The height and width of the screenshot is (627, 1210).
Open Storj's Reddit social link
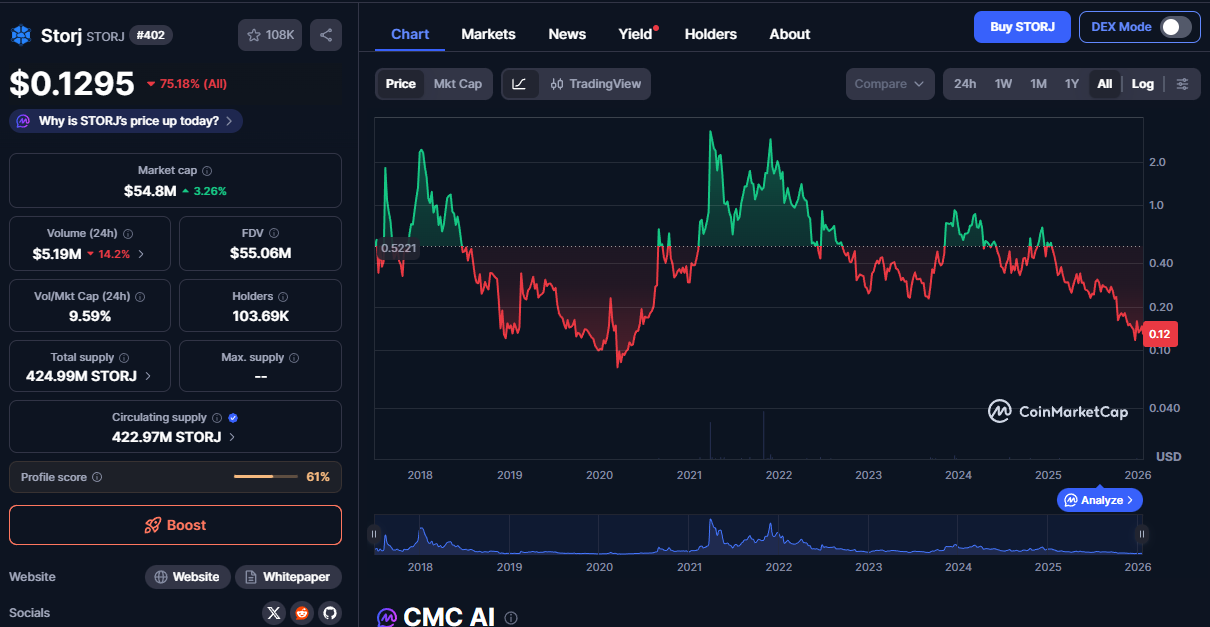301,612
